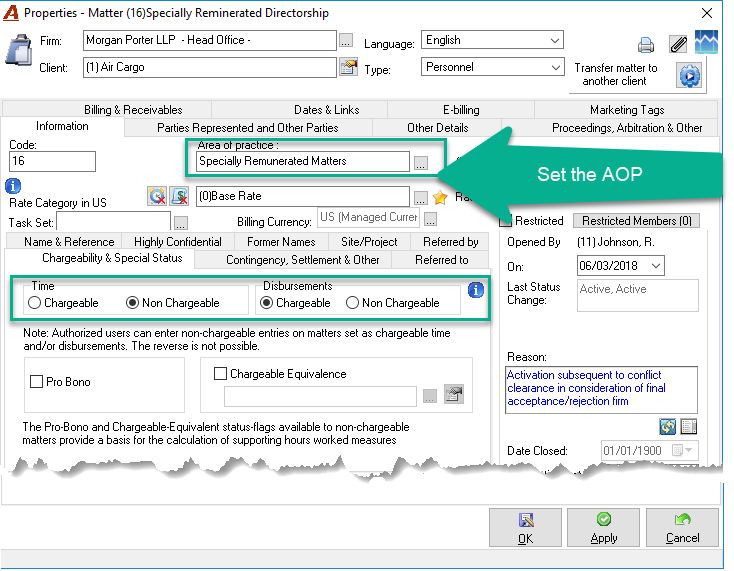The height and width of the screenshot is (571, 734).
Task: Browse Area of practice with ellipsis button
Action: pos(421,163)
